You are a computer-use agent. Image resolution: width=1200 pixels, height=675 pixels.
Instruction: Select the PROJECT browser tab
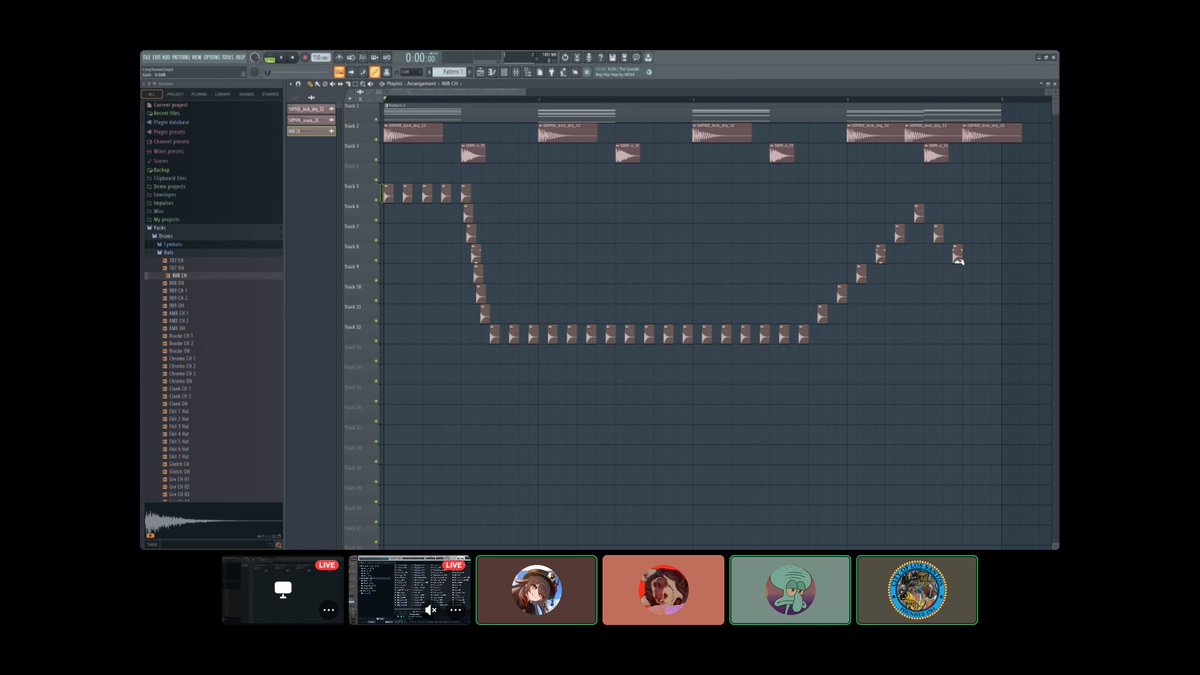(175, 94)
